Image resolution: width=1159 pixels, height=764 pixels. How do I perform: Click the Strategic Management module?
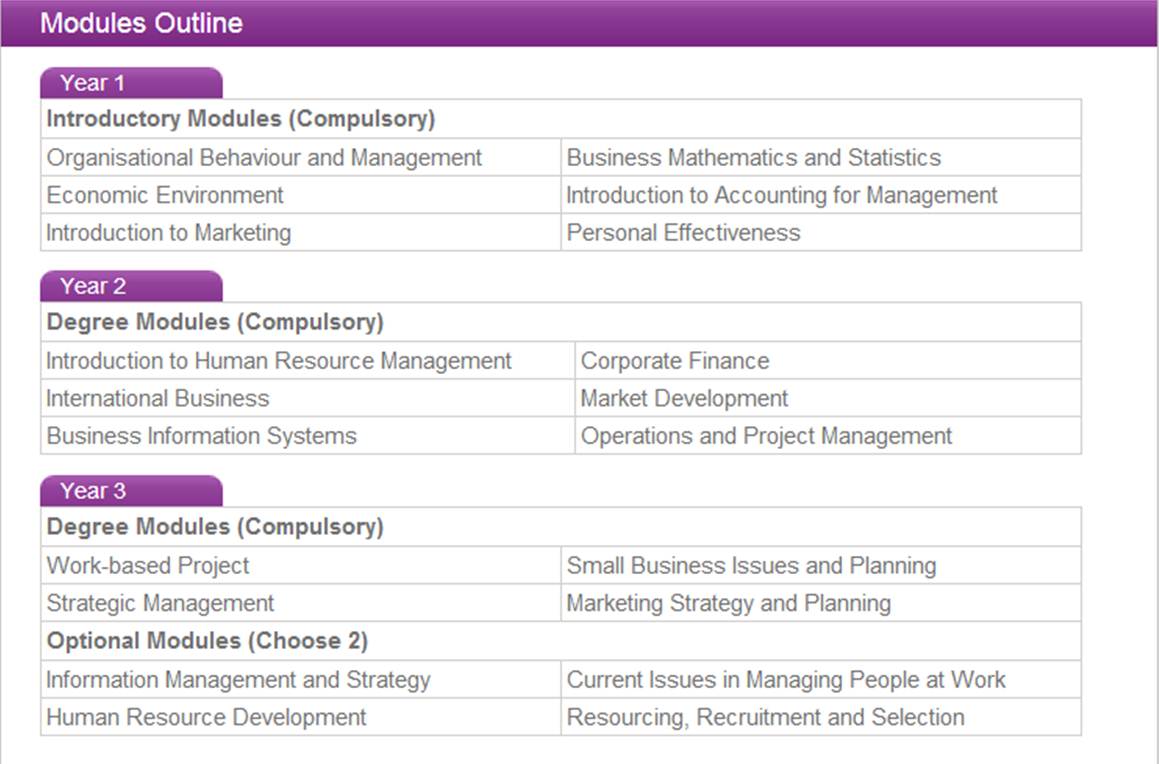[160, 603]
